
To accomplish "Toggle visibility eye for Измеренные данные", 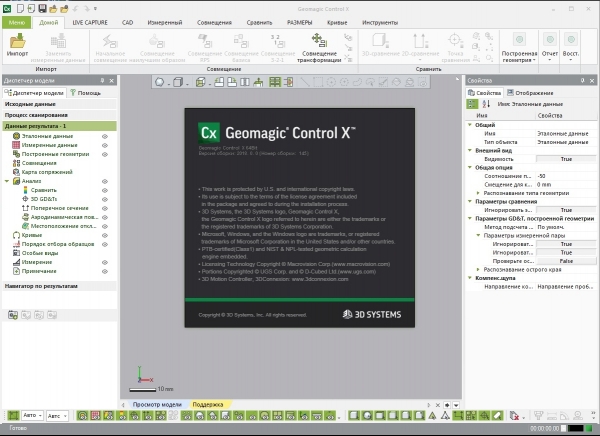I will [x=104, y=145].
